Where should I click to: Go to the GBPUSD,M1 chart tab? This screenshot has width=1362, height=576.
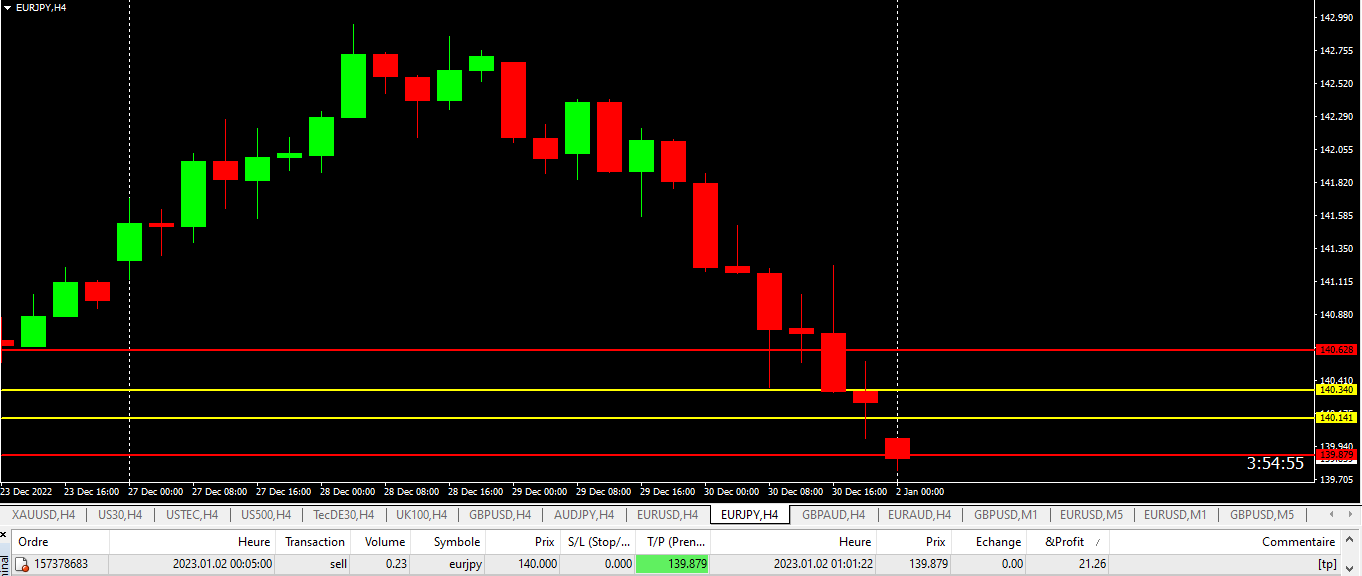click(1005, 515)
